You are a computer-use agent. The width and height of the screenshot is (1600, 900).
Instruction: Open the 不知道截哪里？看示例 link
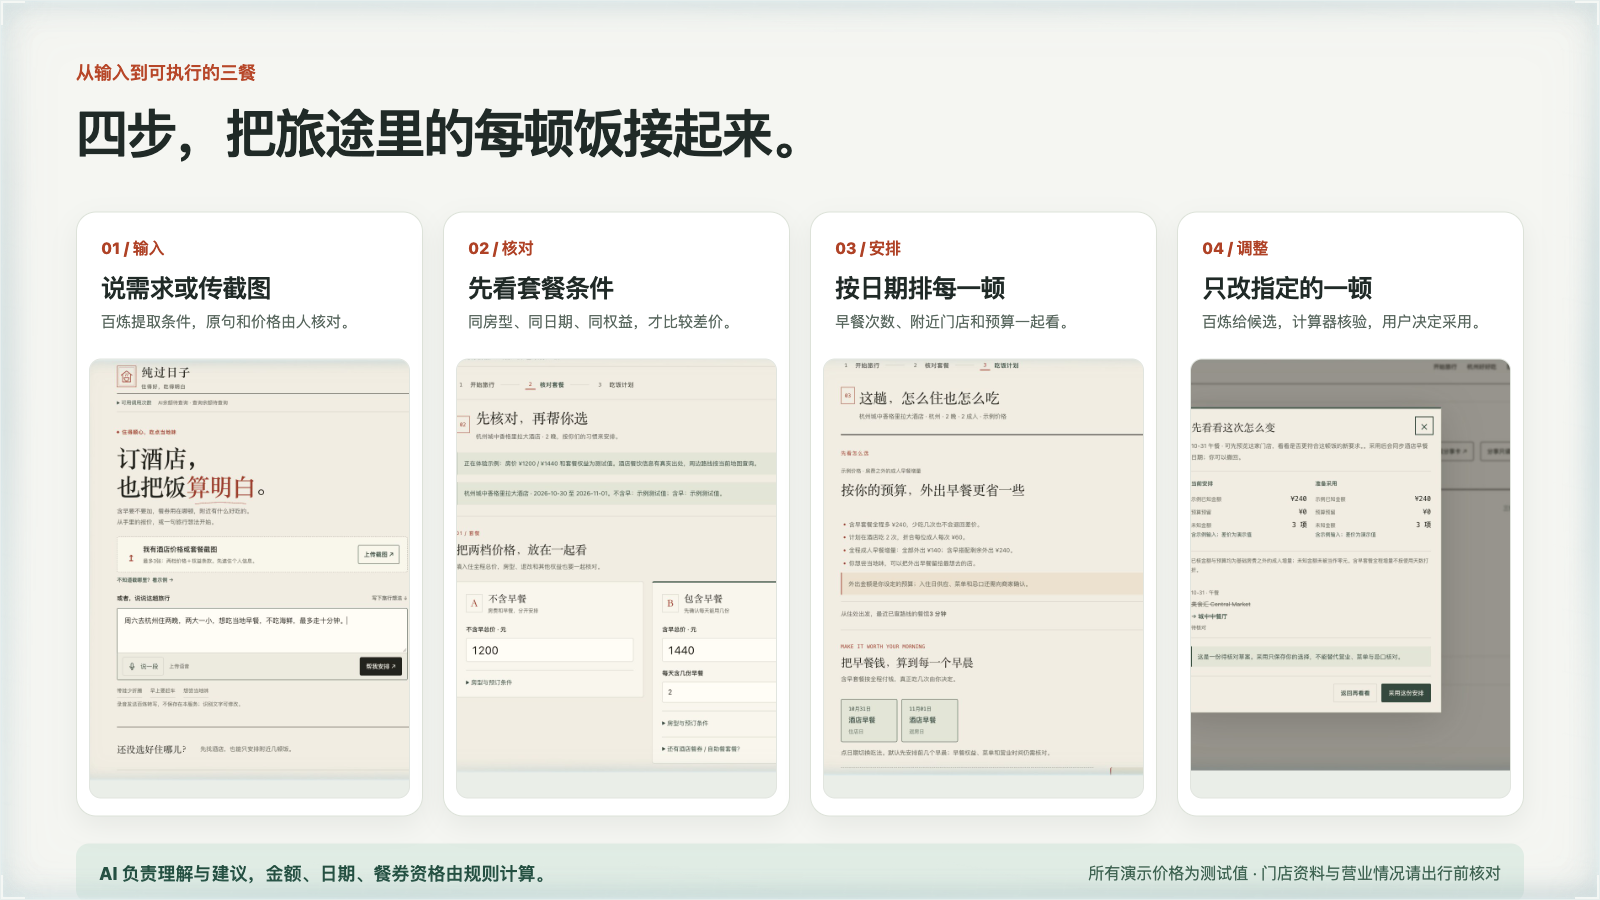click(x=145, y=580)
